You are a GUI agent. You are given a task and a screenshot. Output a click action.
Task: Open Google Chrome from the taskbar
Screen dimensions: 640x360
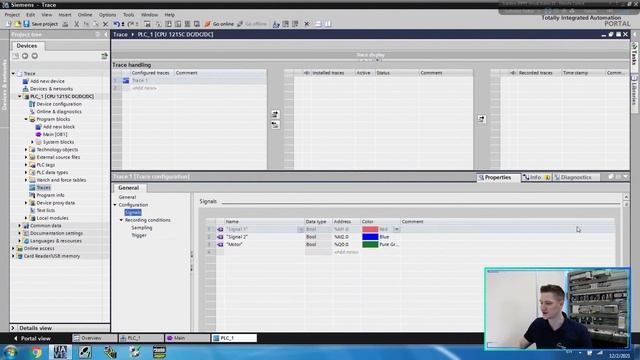click(x=36, y=352)
